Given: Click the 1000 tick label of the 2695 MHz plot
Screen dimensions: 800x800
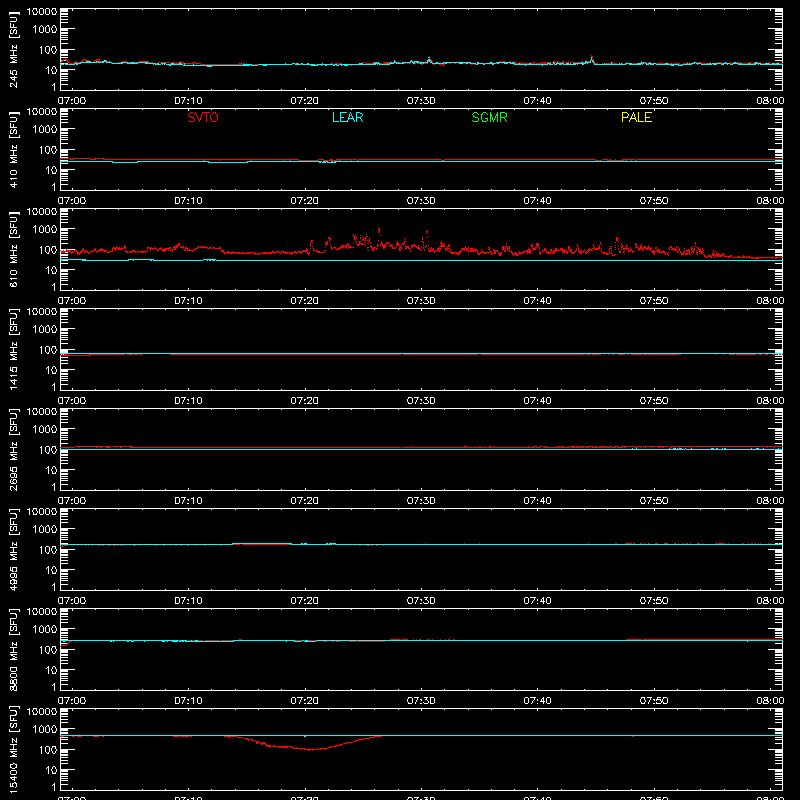Looking at the screenshot, I should 45,430.
